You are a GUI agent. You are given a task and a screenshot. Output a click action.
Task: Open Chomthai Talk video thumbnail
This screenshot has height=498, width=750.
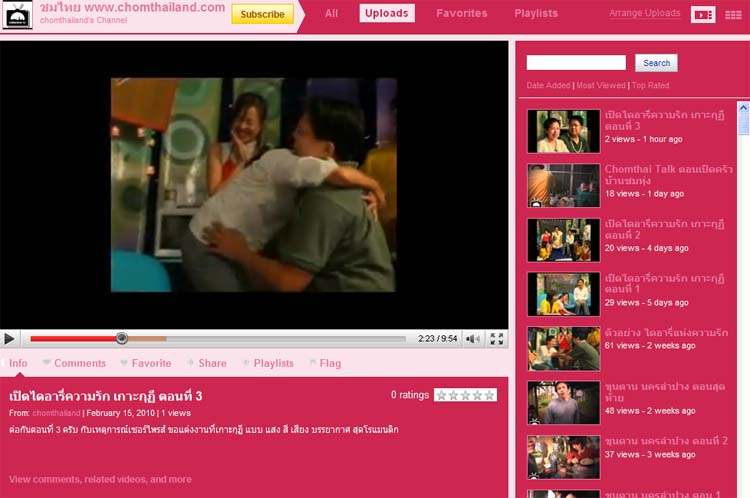563,185
